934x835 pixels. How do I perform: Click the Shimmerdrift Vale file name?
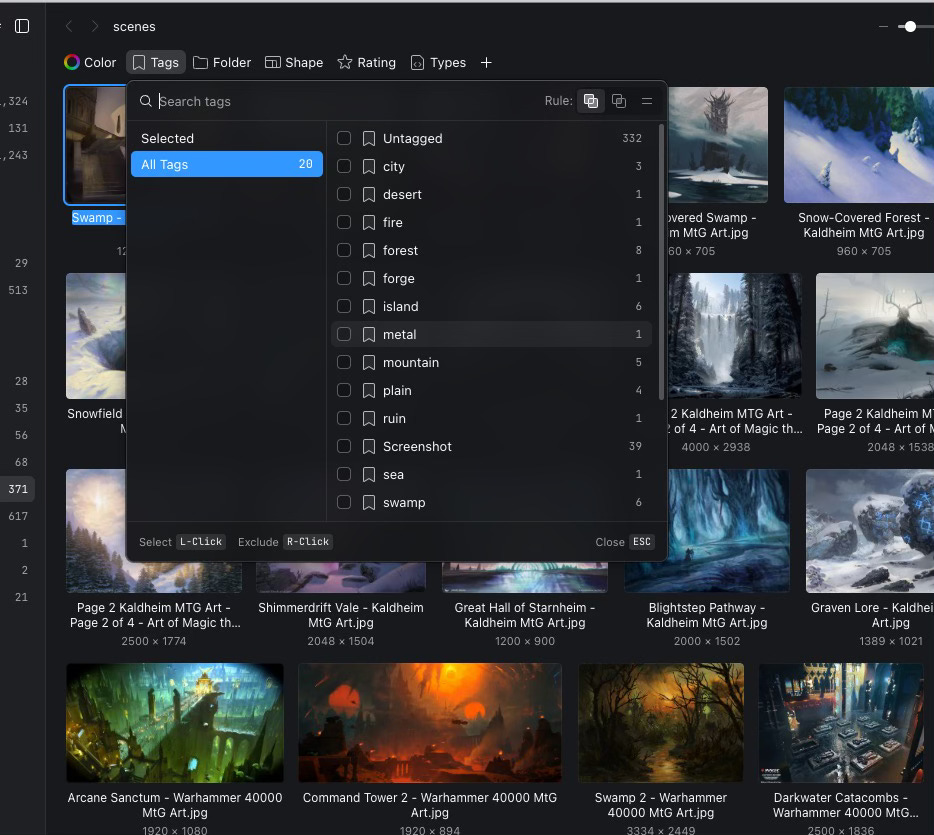(341, 615)
